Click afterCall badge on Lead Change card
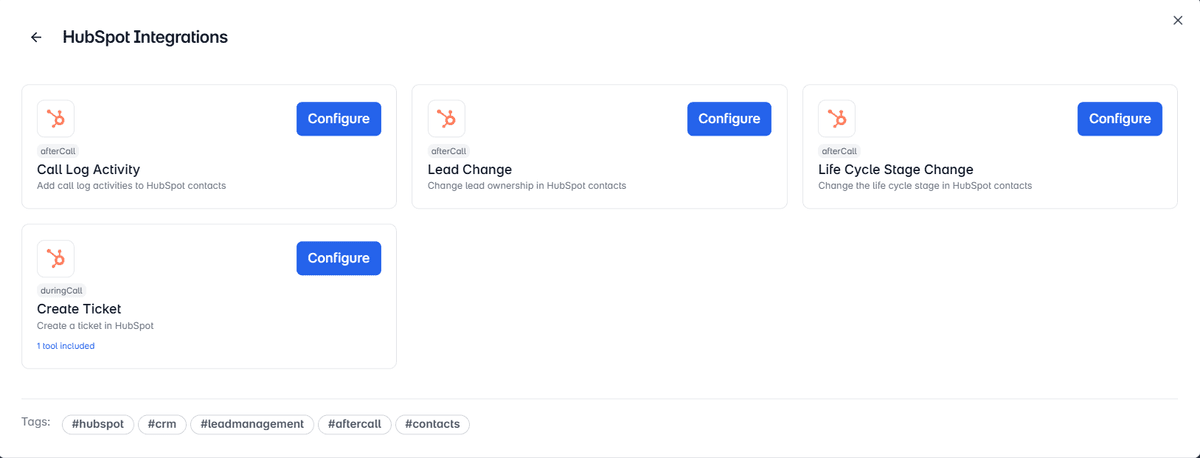Image resolution: width=1200 pixels, height=458 pixels. pos(449,151)
